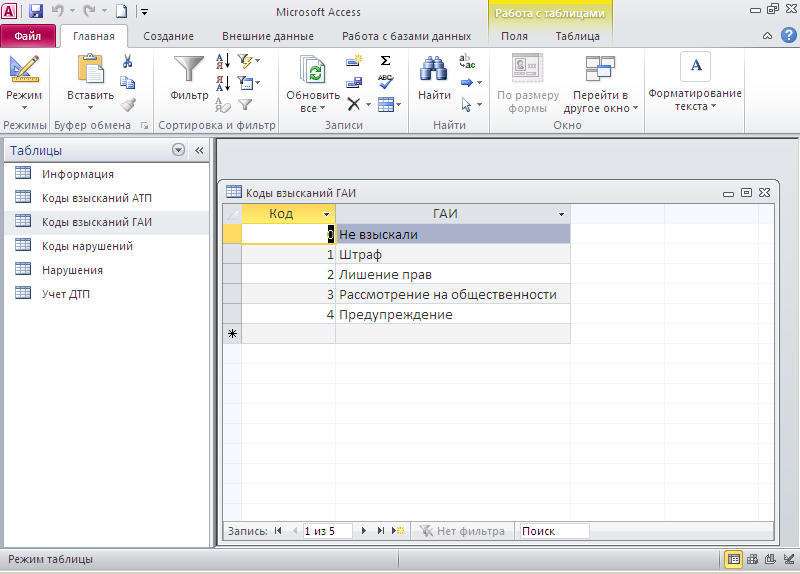Open the Файл tab
The width and height of the screenshot is (800, 574).
(28, 36)
